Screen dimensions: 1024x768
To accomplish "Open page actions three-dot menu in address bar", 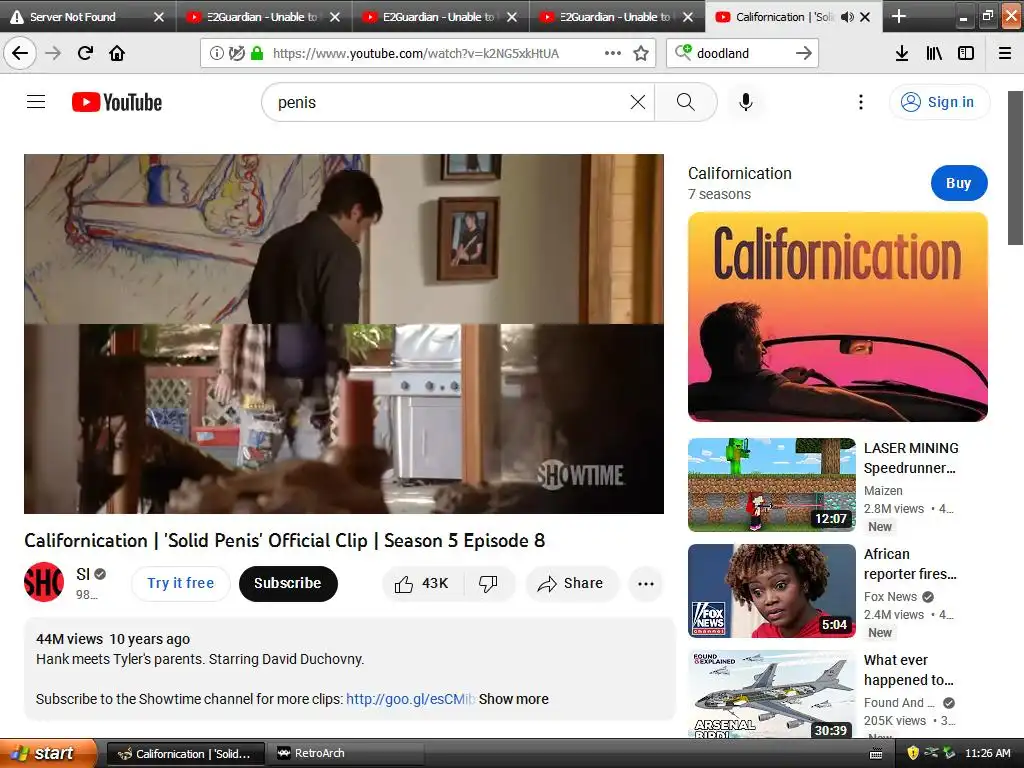I will 613,54.
